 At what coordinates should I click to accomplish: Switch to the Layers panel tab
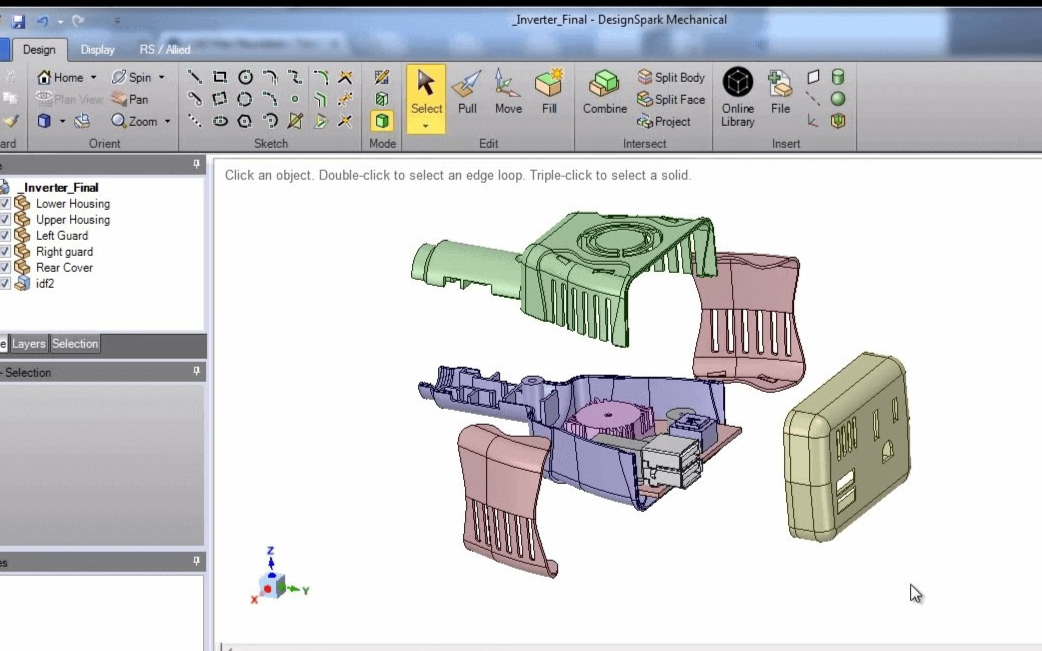[x=29, y=343]
